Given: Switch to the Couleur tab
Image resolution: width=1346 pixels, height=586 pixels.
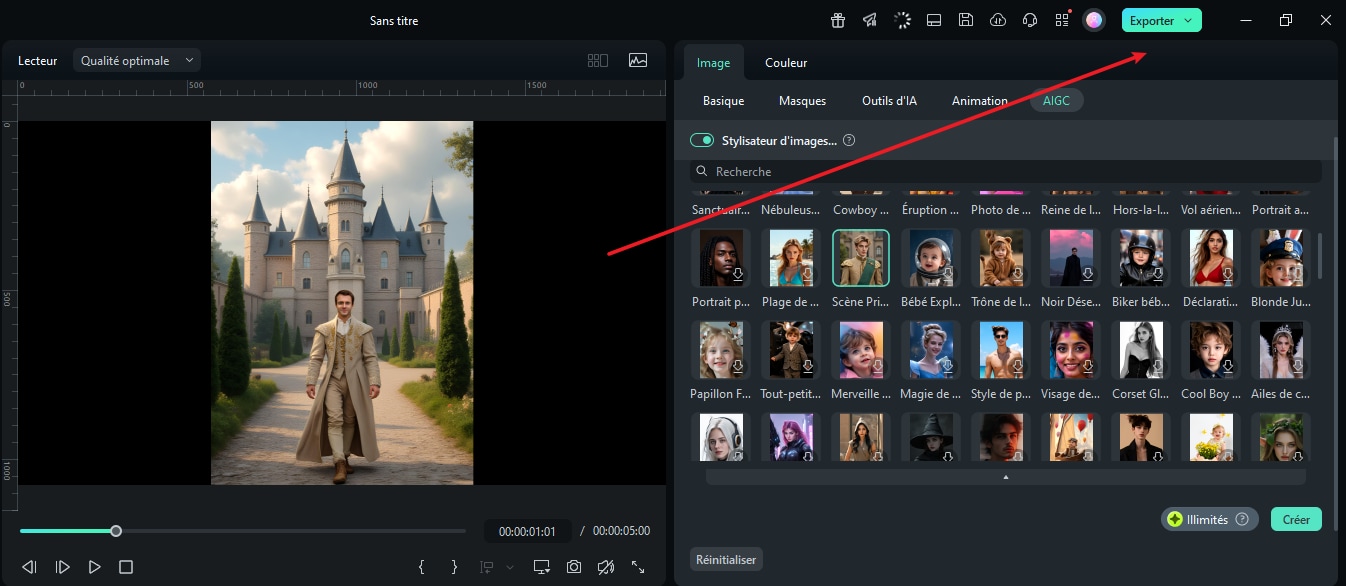Looking at the screenshot, I should click(x=786, y=62).
